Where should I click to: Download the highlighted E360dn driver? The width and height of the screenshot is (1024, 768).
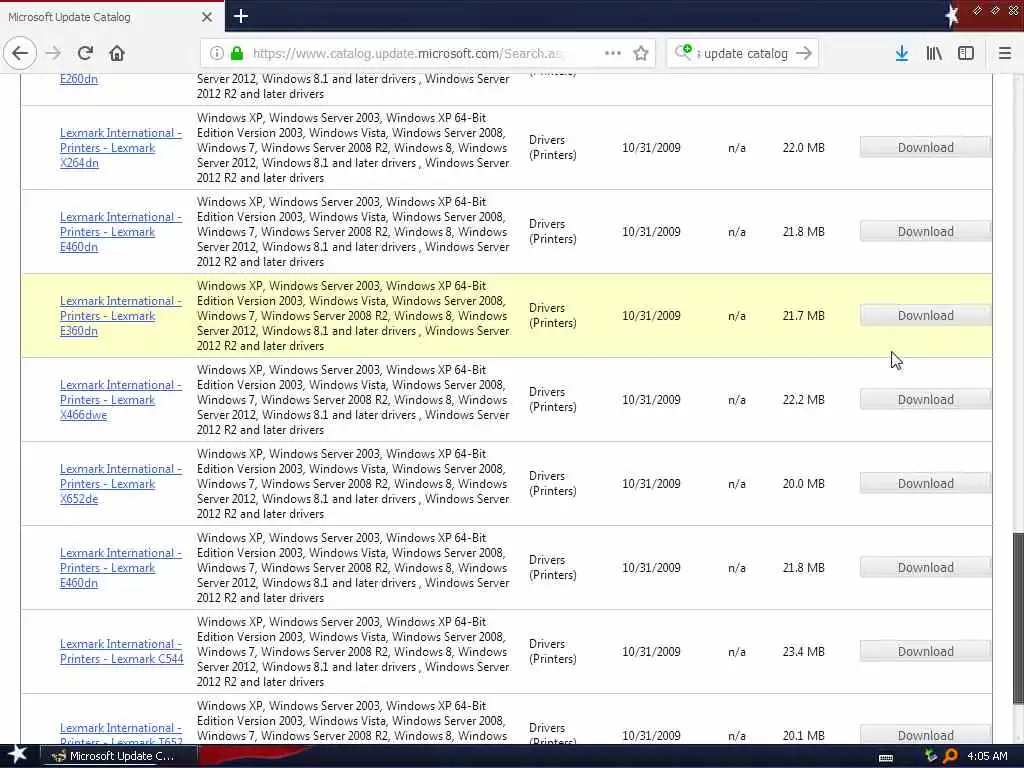[925, 315]
